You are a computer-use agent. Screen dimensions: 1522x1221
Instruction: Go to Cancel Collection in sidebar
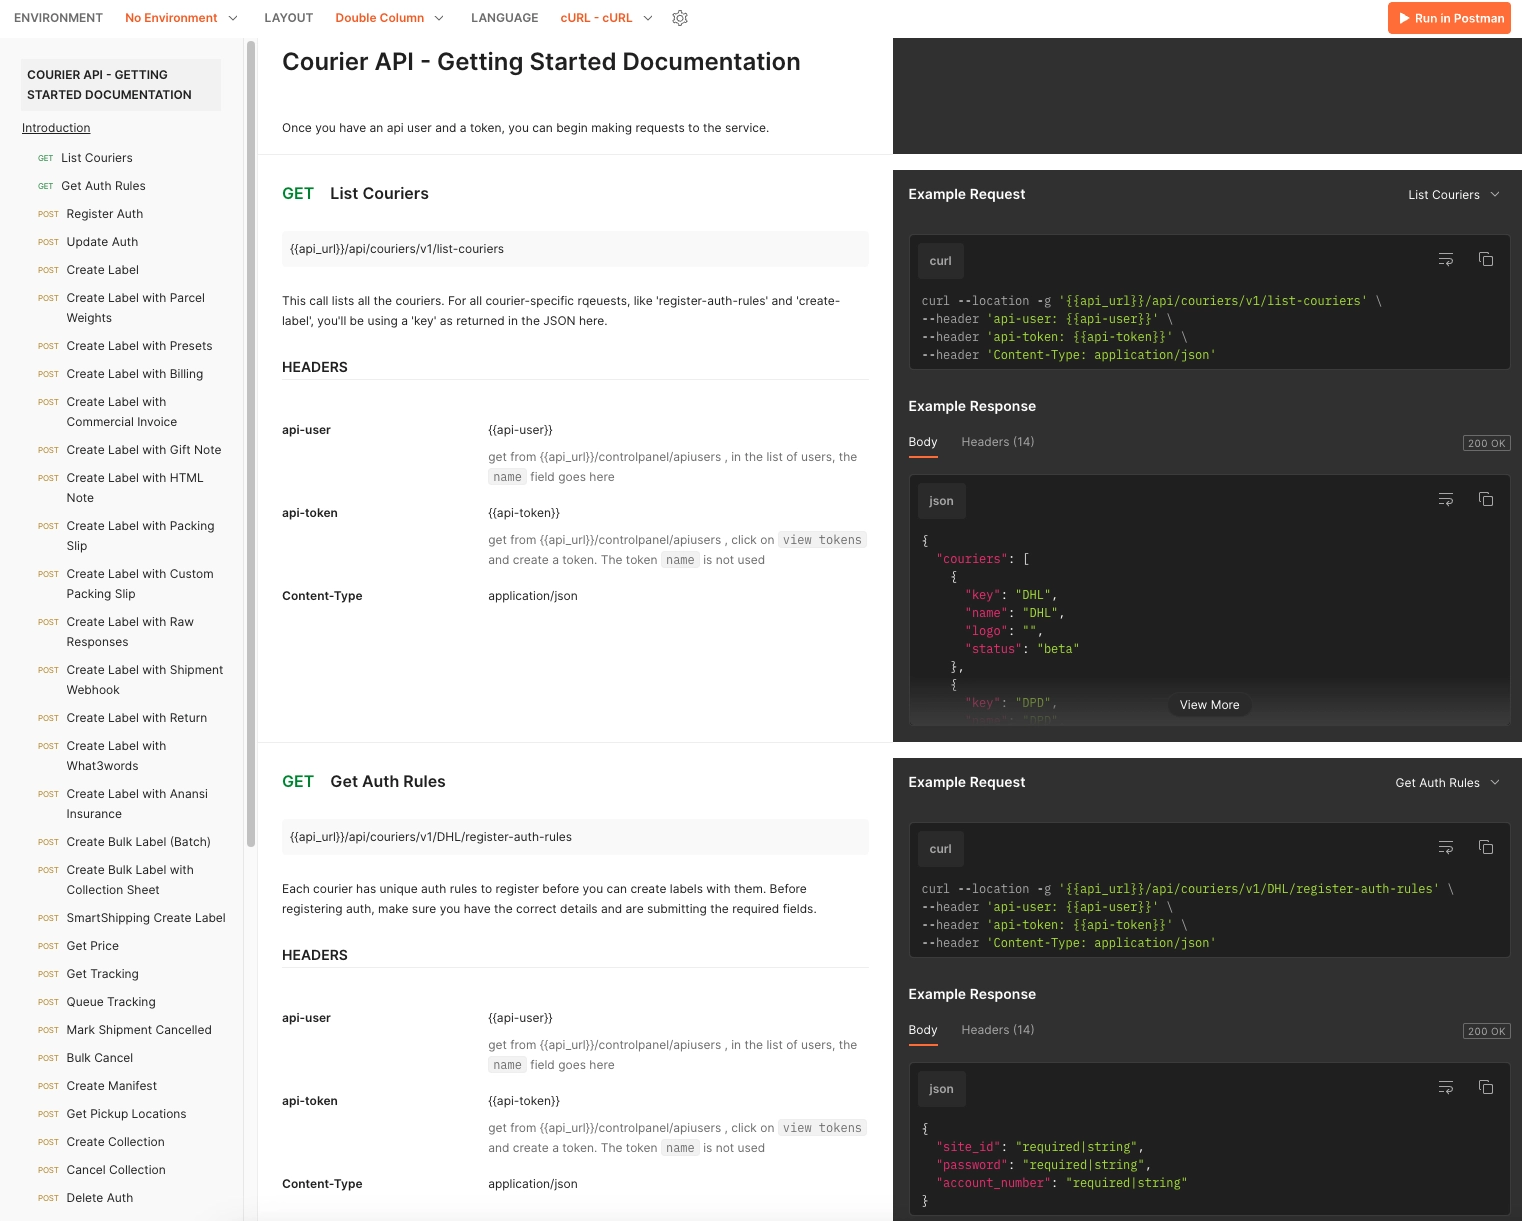pos(116,1170)
